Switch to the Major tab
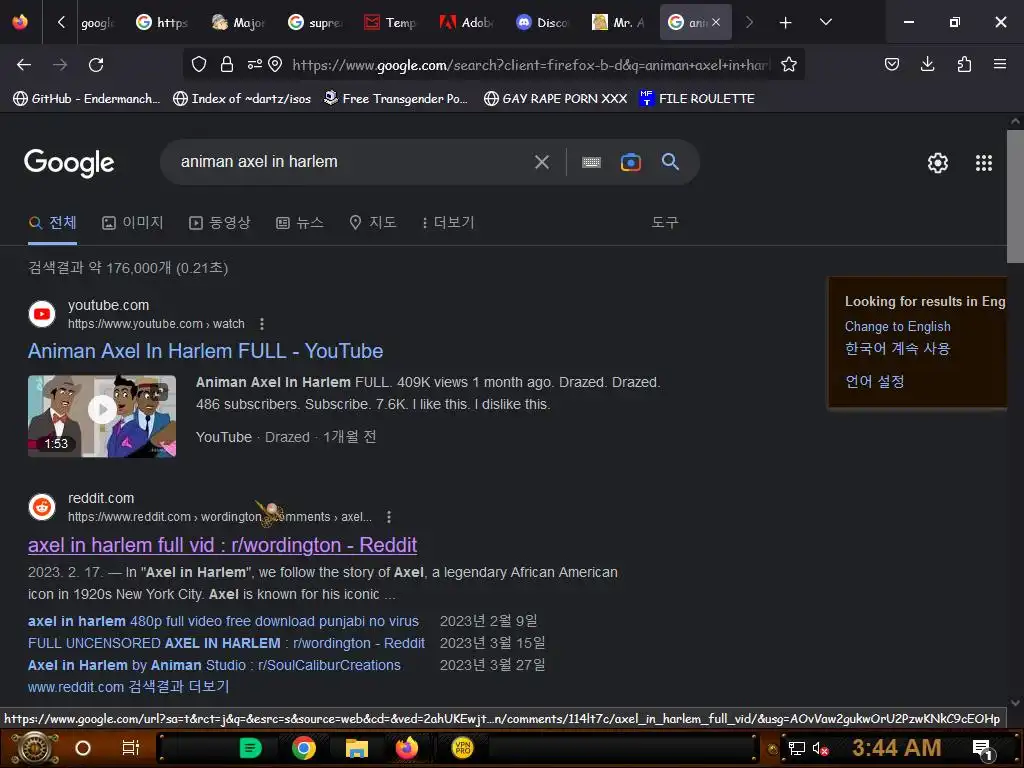Viewport: 1024px width, 768px height. pyautogui.click(x=238, y=23)
